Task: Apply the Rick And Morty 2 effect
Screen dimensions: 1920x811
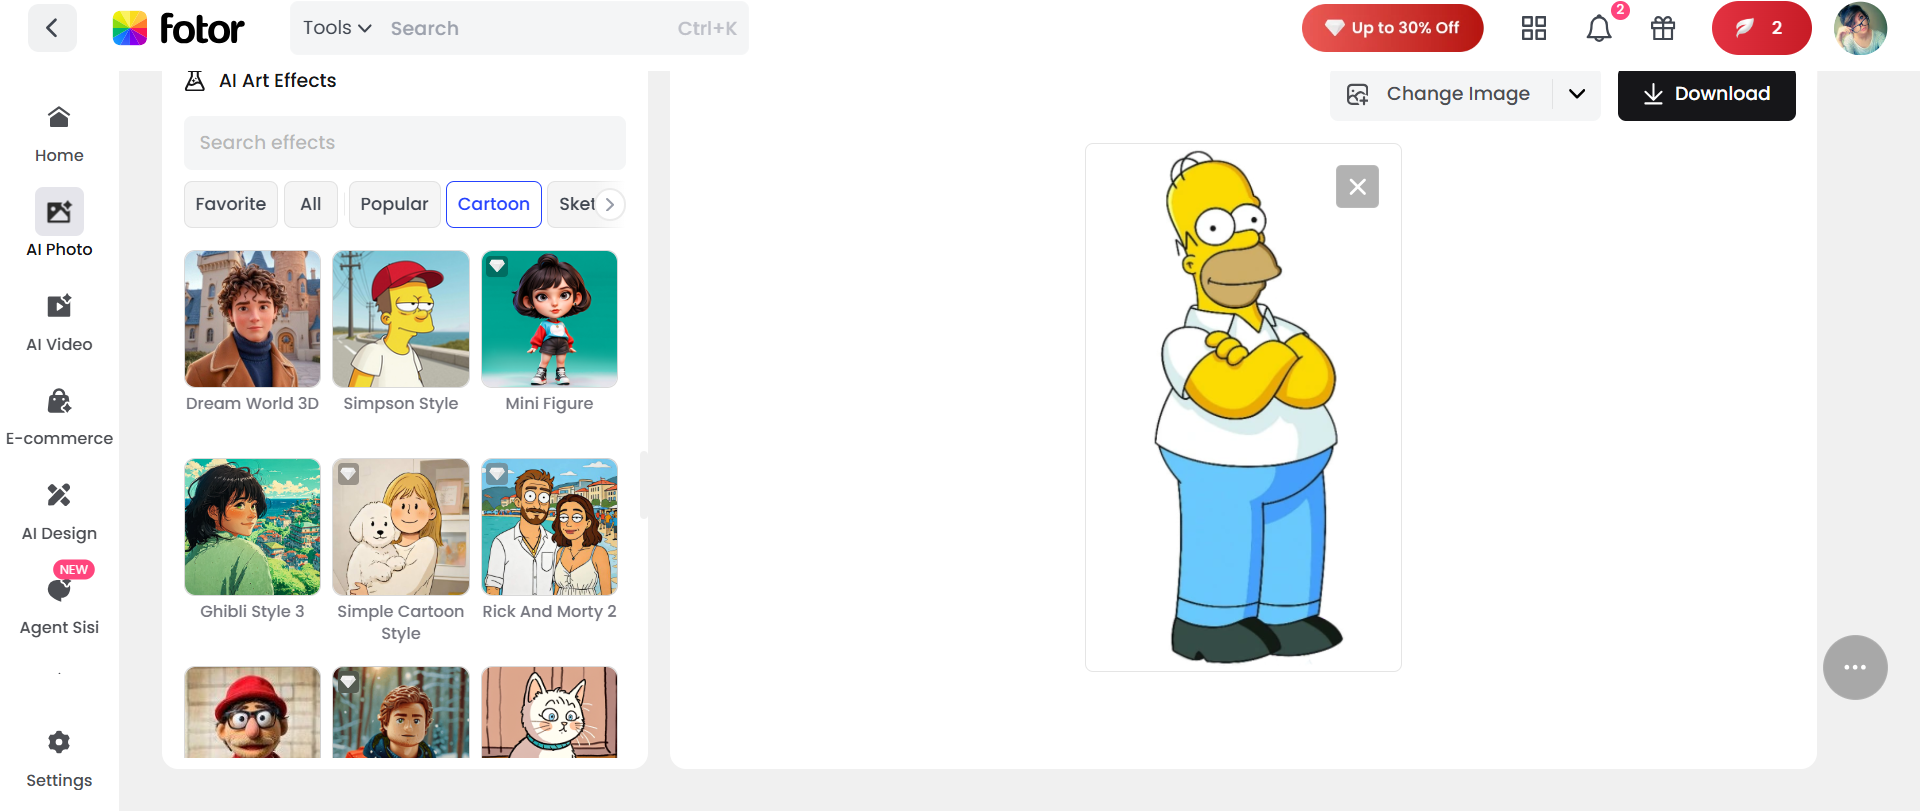Action: click(x=549, y=527)
